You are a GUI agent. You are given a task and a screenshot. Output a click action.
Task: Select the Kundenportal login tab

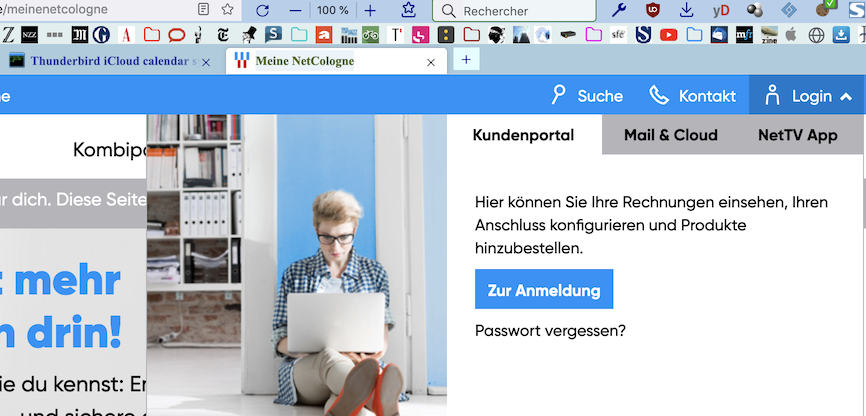coord(524,135)
